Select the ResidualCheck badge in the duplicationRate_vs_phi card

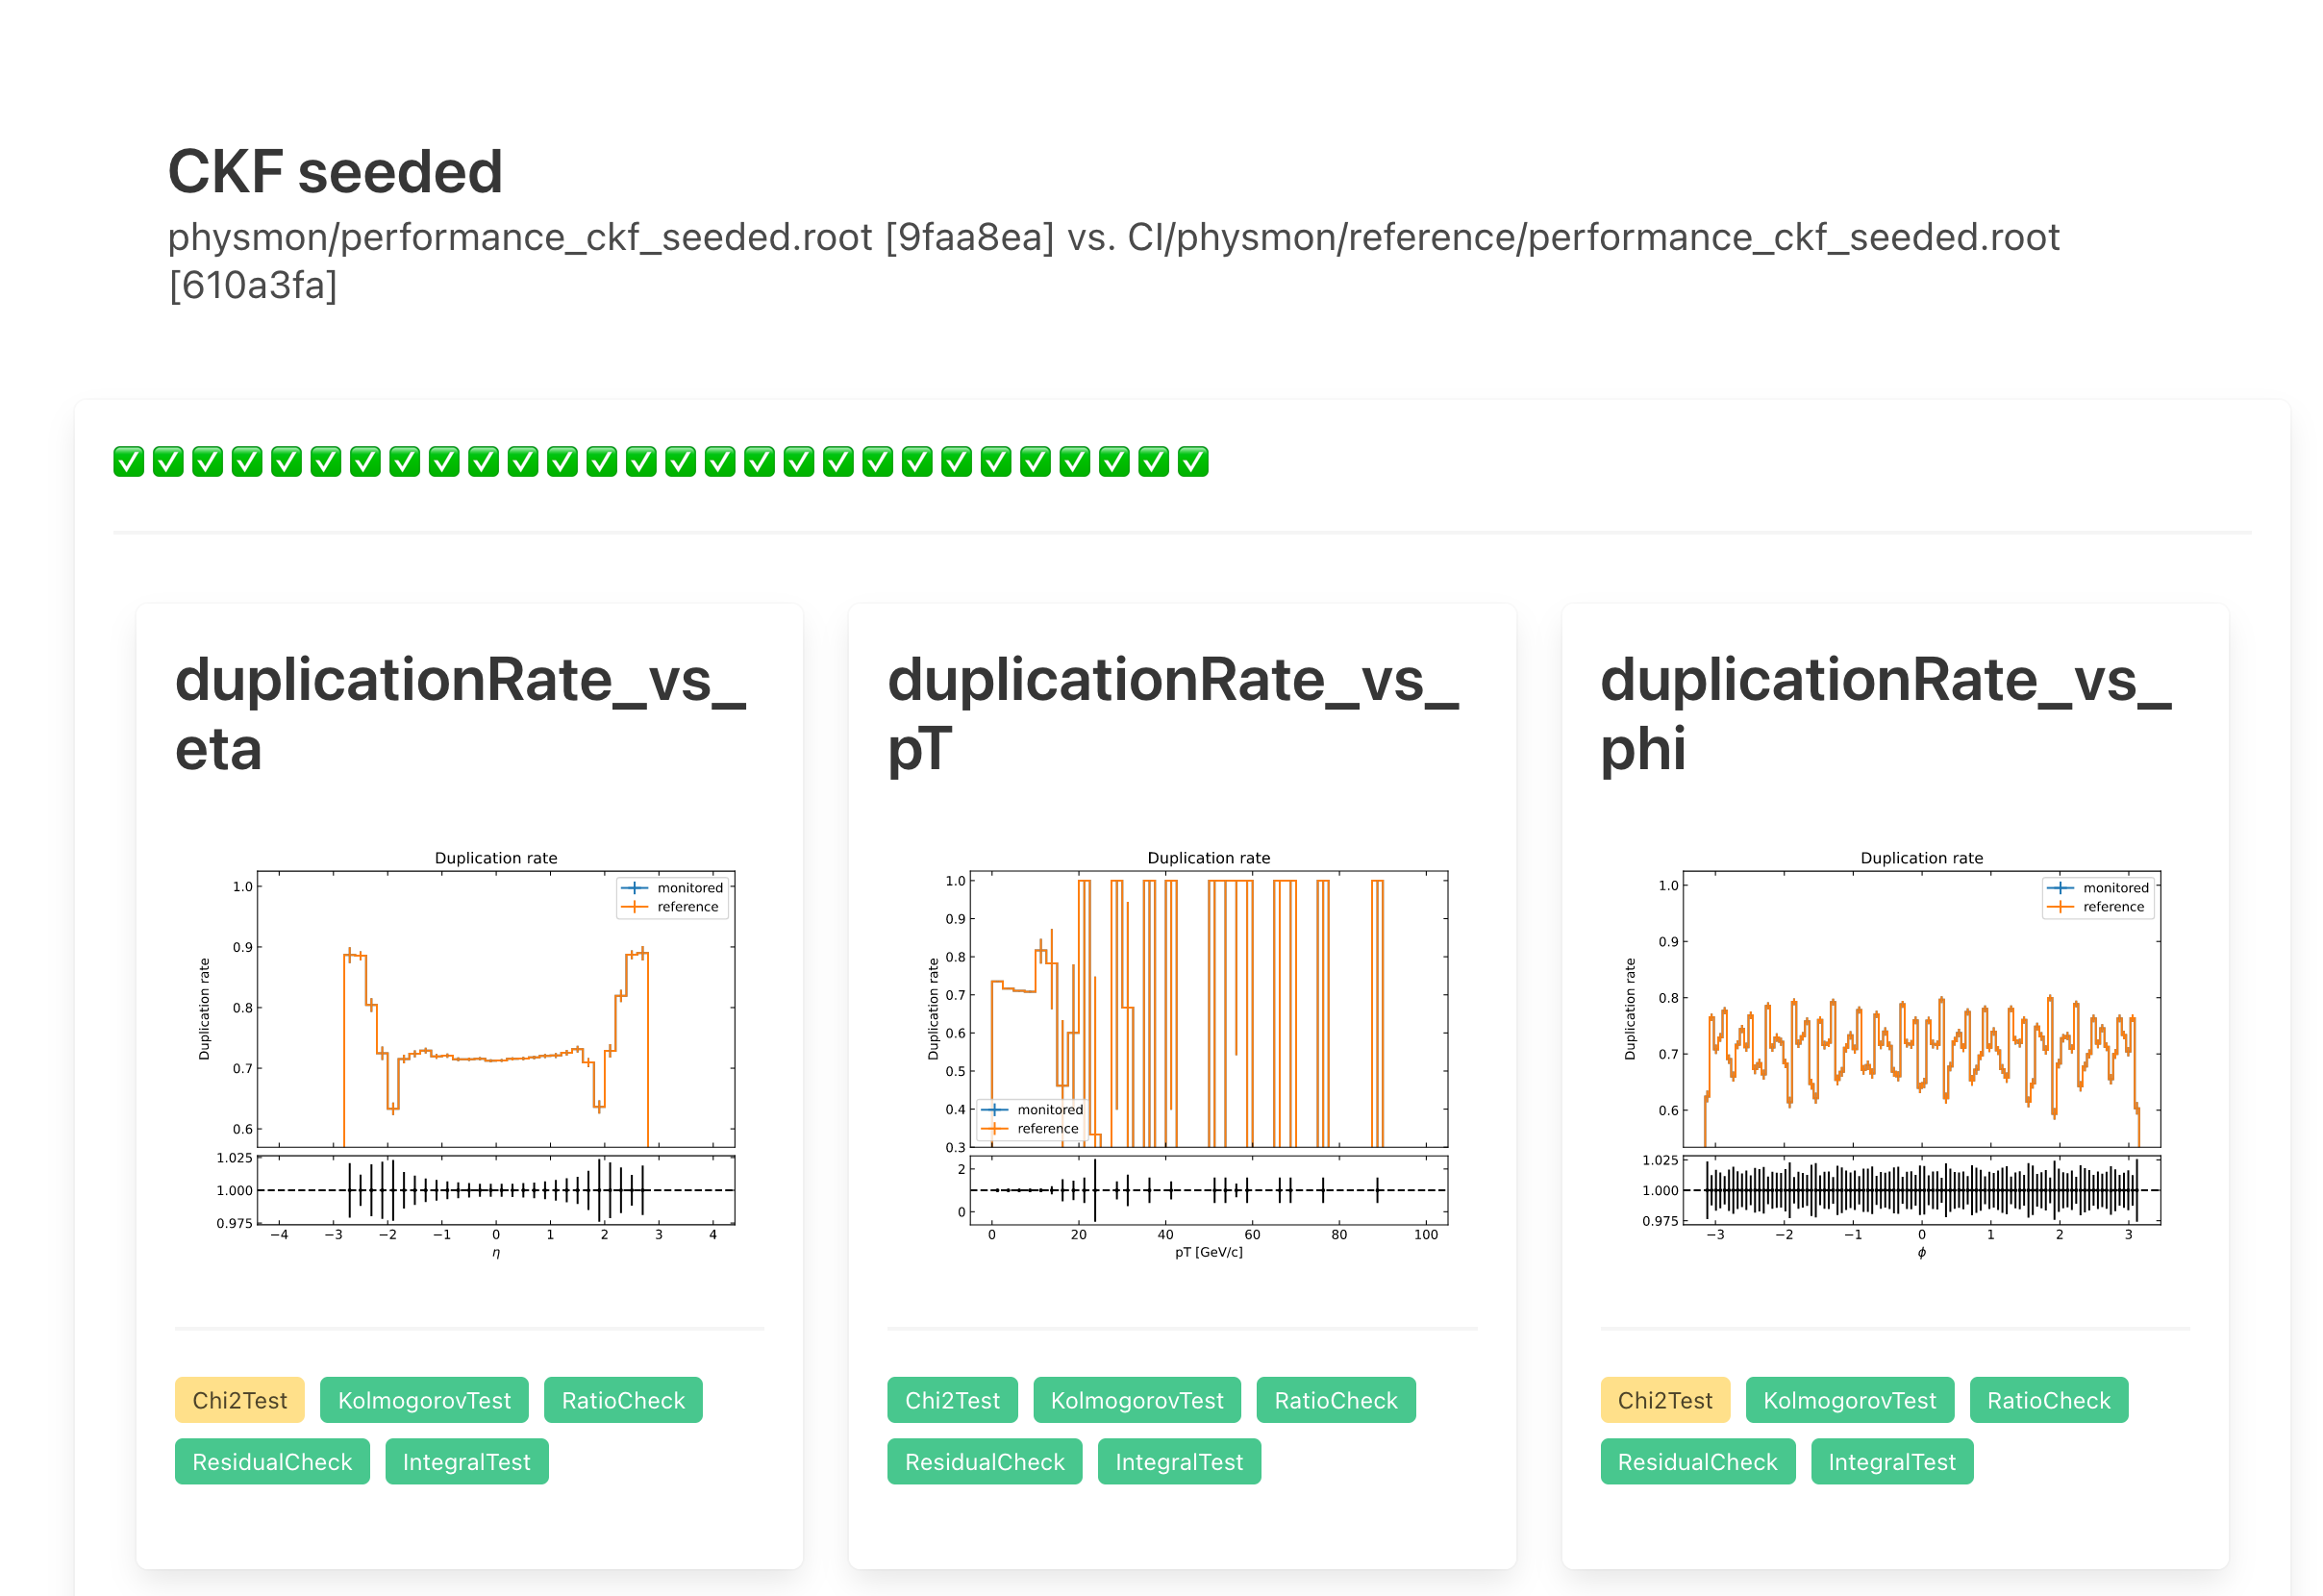[1697, 1462]
